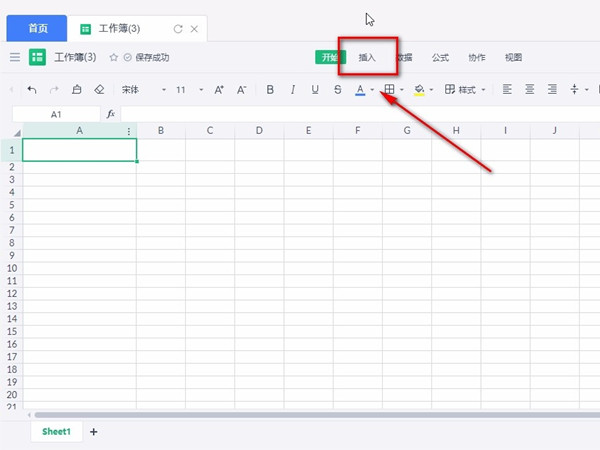Open the font name dropdown 宋体
This screenshot has height=450, width=600.
tap(141, 90)
